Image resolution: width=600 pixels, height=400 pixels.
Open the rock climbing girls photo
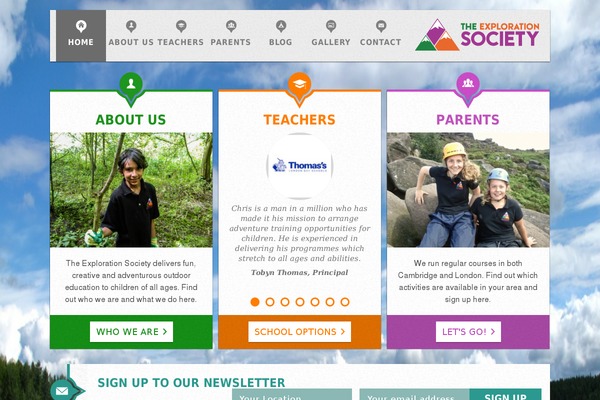[x=468, y=189]
